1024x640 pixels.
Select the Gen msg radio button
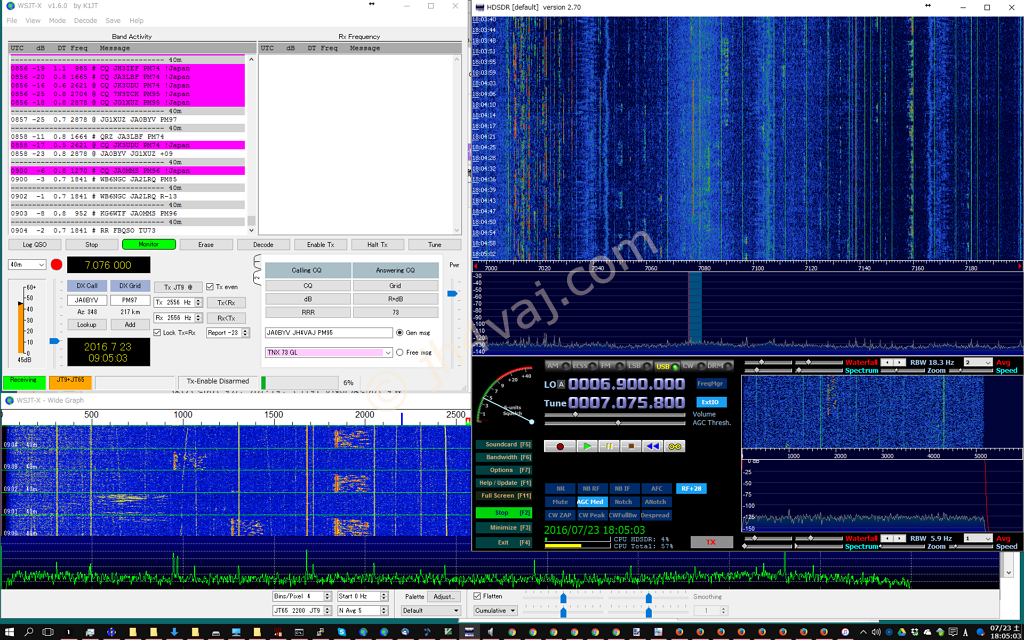pos(400,332)
